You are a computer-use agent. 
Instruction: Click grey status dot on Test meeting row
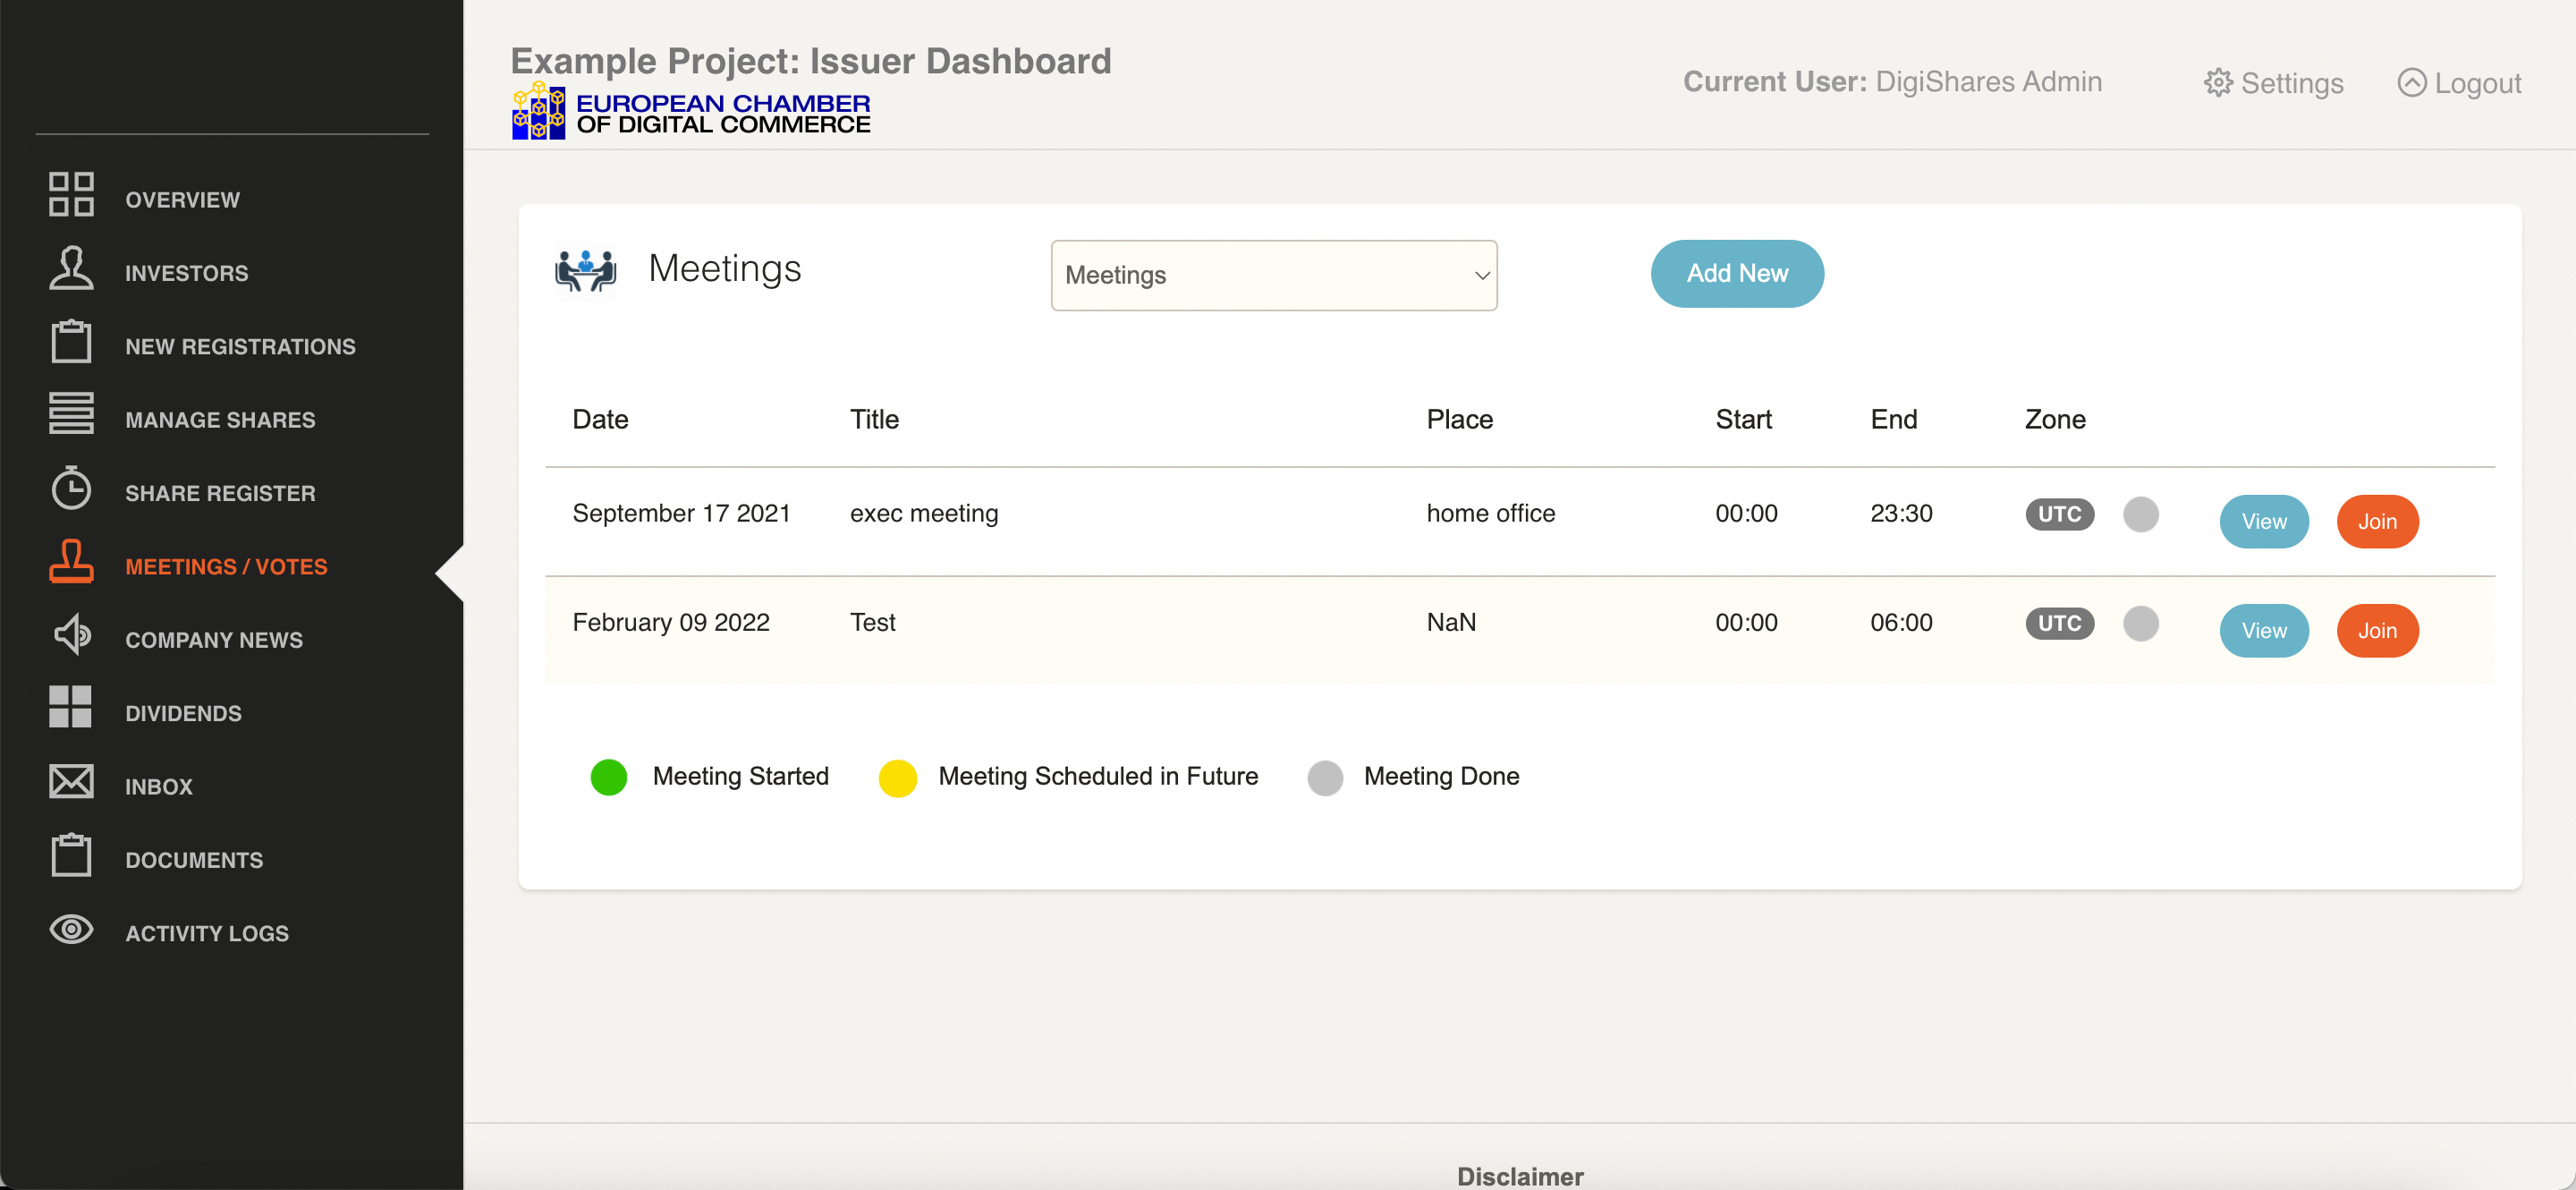(2141, 623)
